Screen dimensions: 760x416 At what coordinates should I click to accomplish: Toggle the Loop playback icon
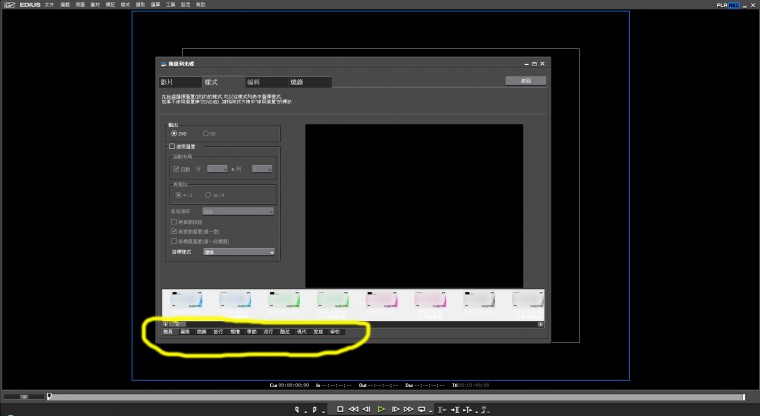(x=421, y=410)
